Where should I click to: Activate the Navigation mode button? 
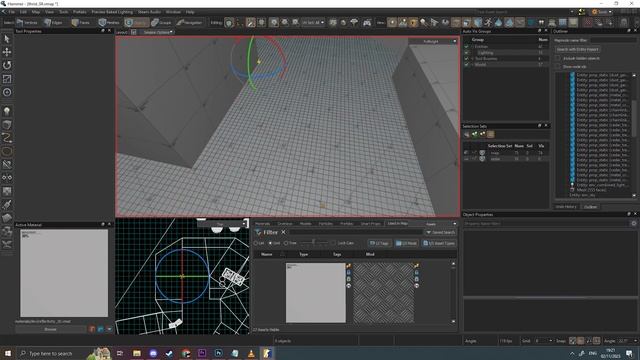[x=189, y=22]
